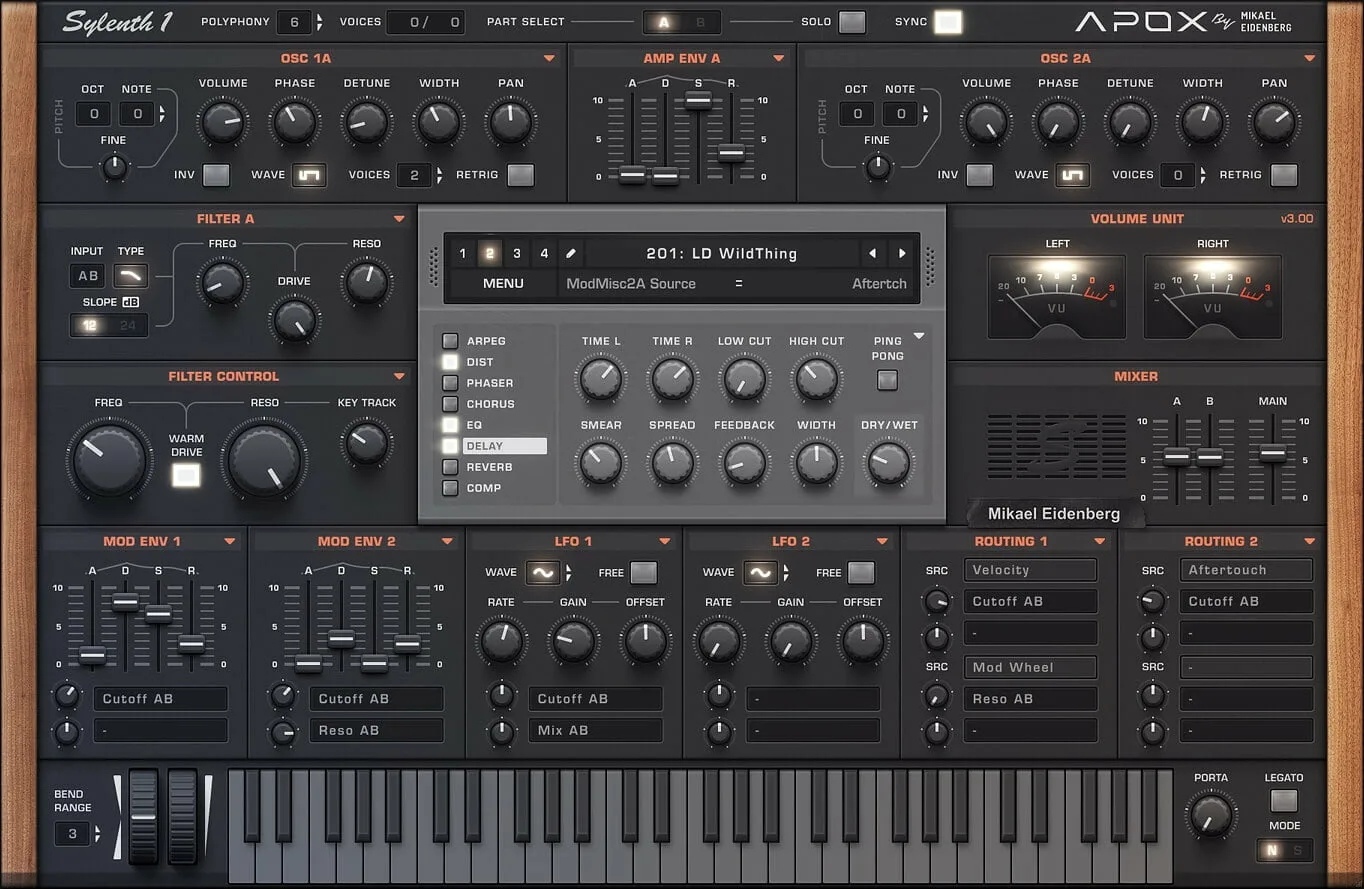Viewport: 1364px width, 889px height.
Task: Enable the Arpeg effect checkbox
Action: [450, 341]
